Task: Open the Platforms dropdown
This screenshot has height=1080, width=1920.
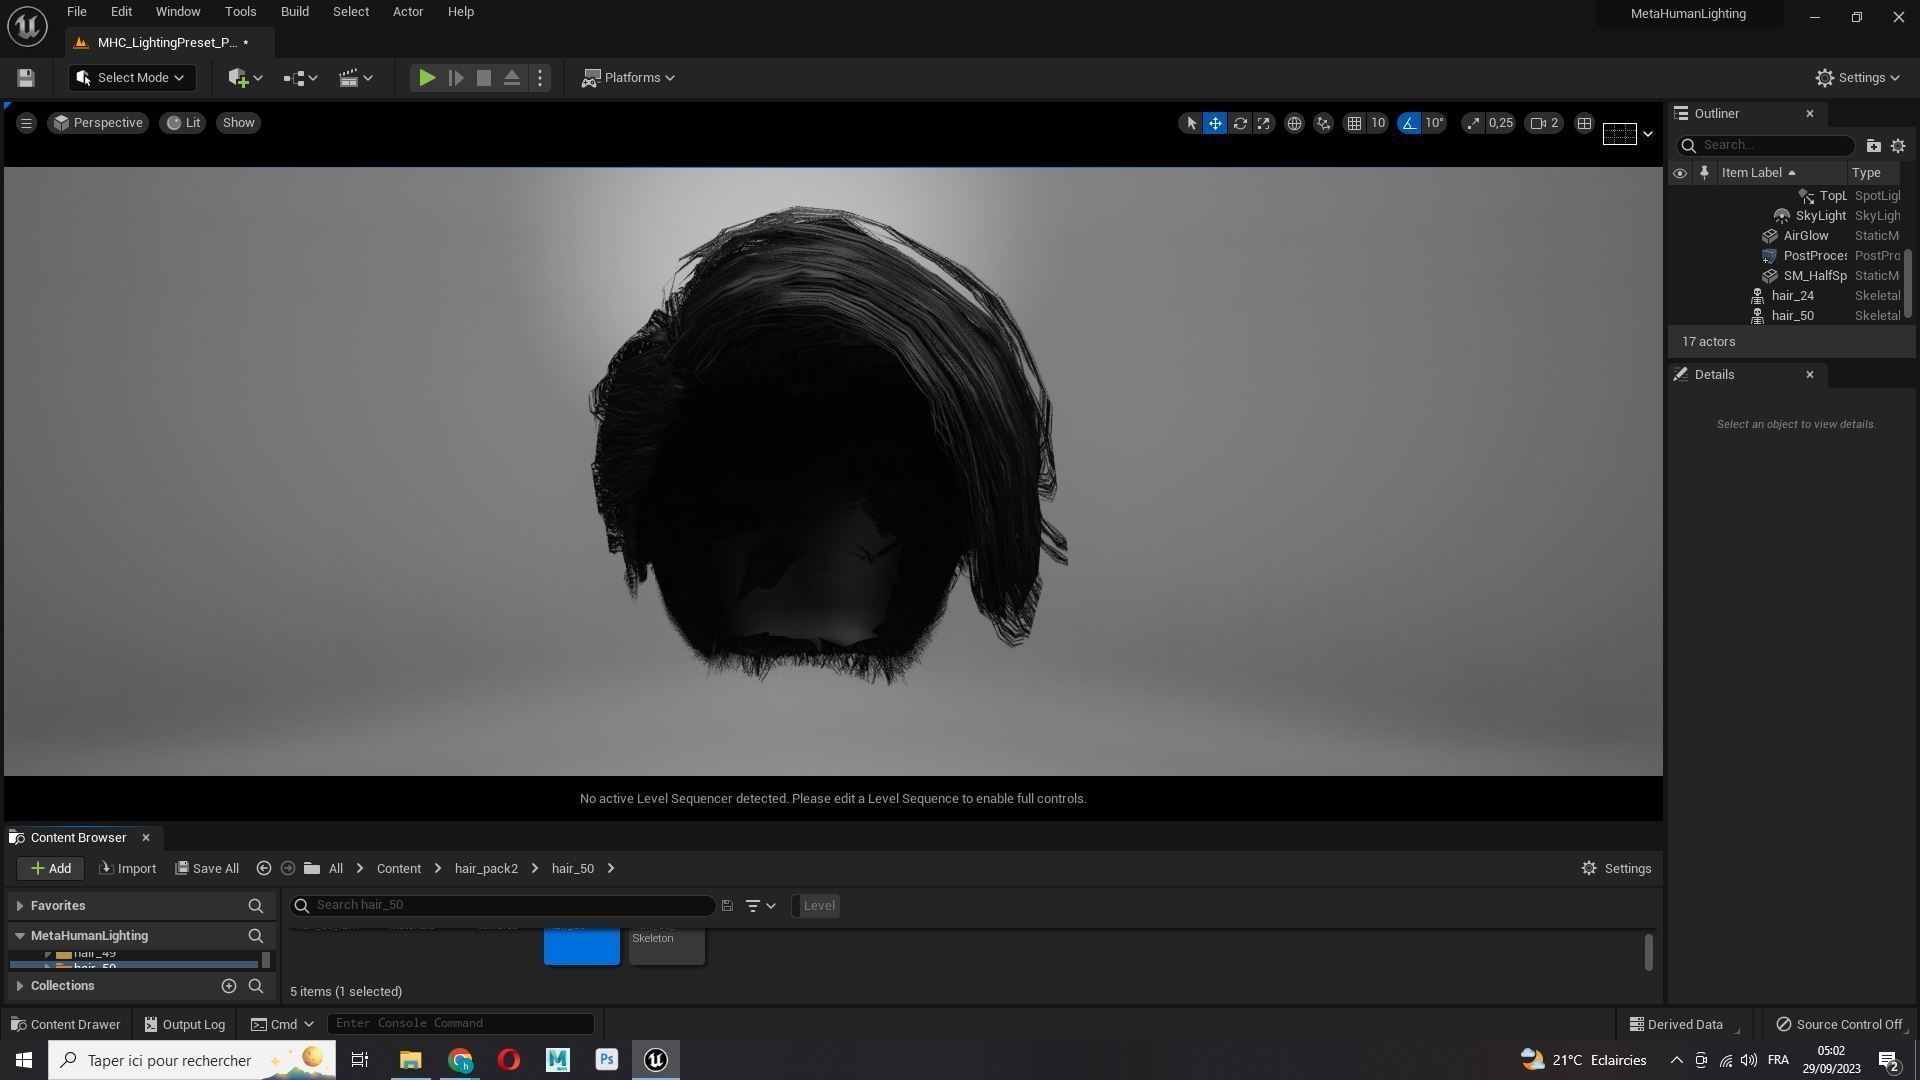Action: coord(629,78)
